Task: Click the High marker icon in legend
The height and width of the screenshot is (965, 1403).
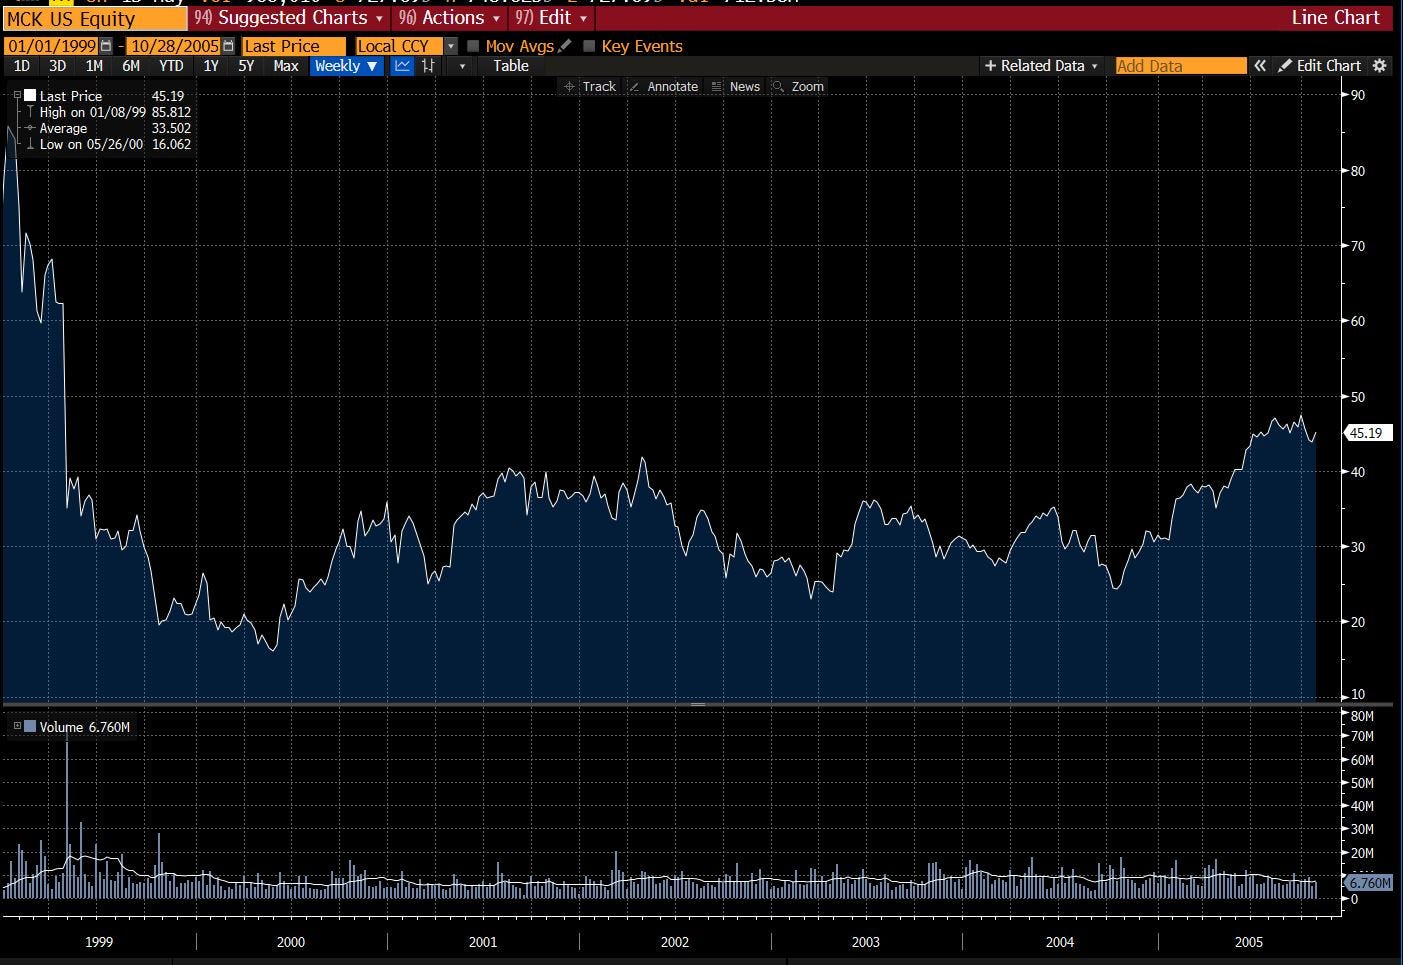Action: [31, 112]
